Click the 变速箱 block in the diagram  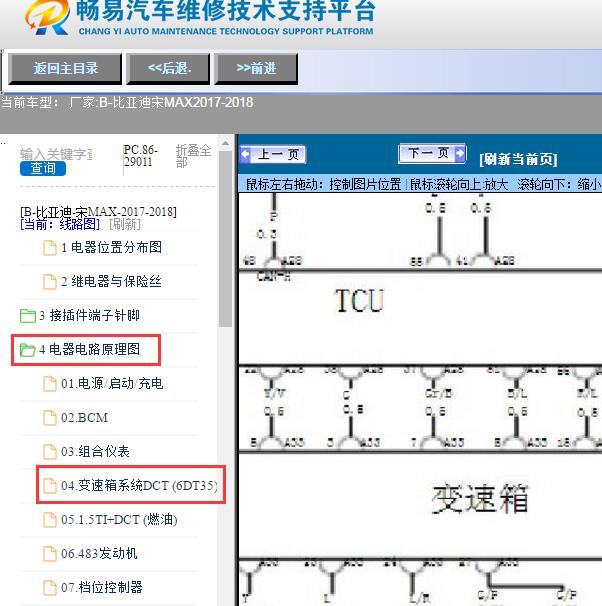click(480, 499)
